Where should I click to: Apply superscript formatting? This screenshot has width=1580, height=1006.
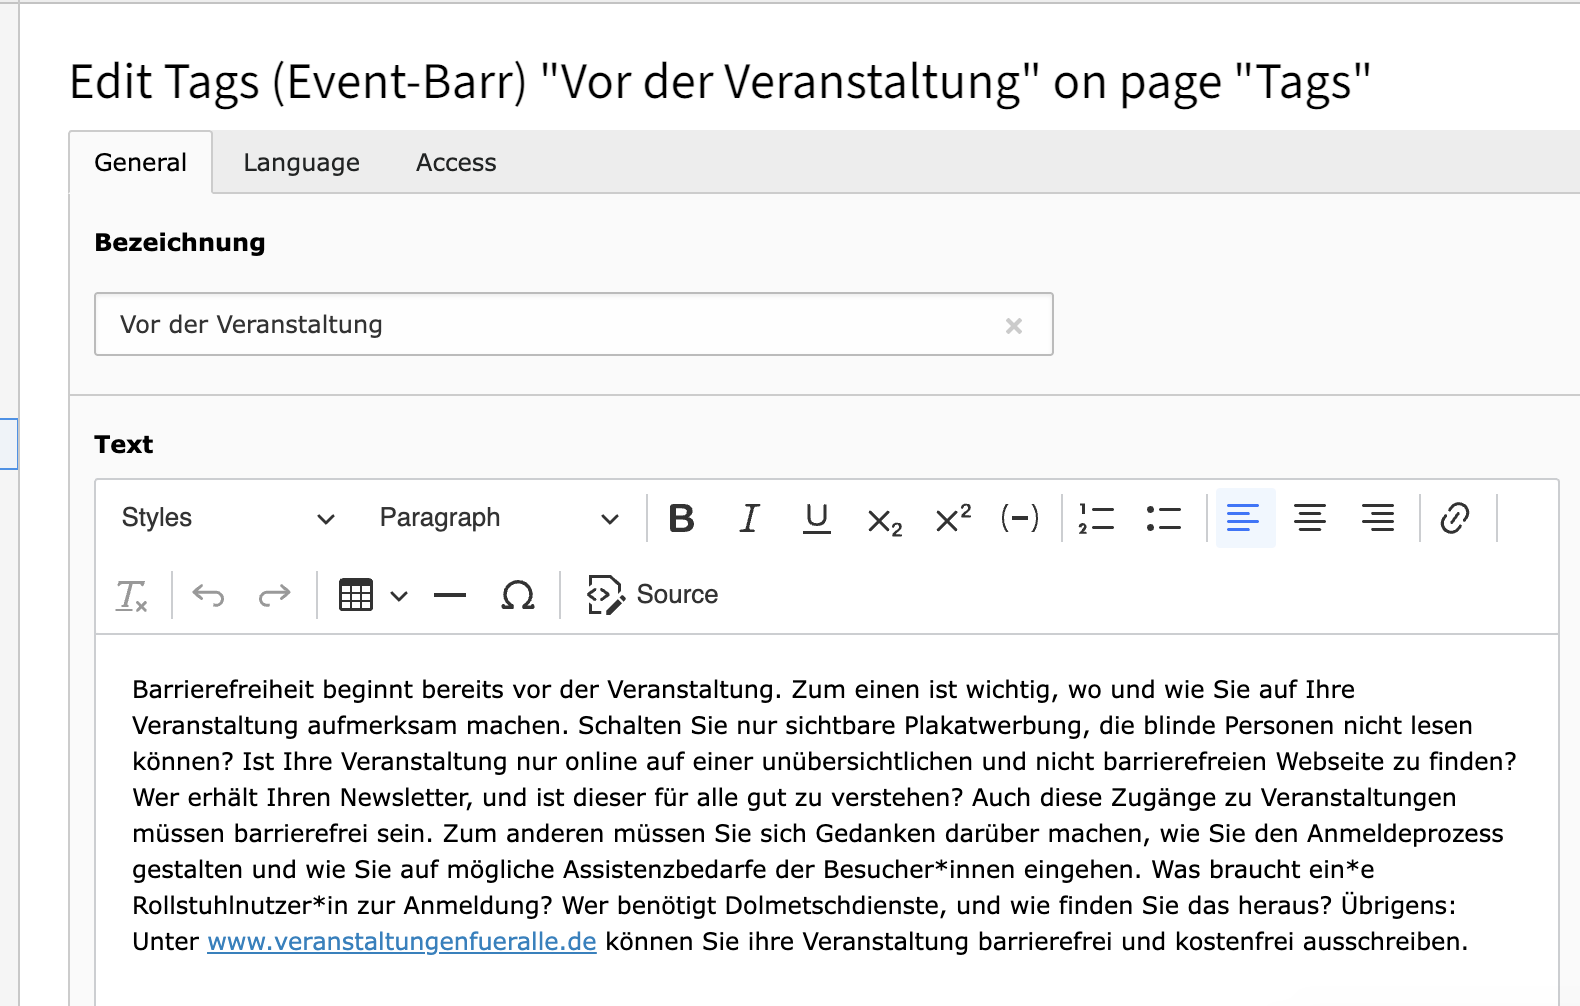click(x=952, y=518)
